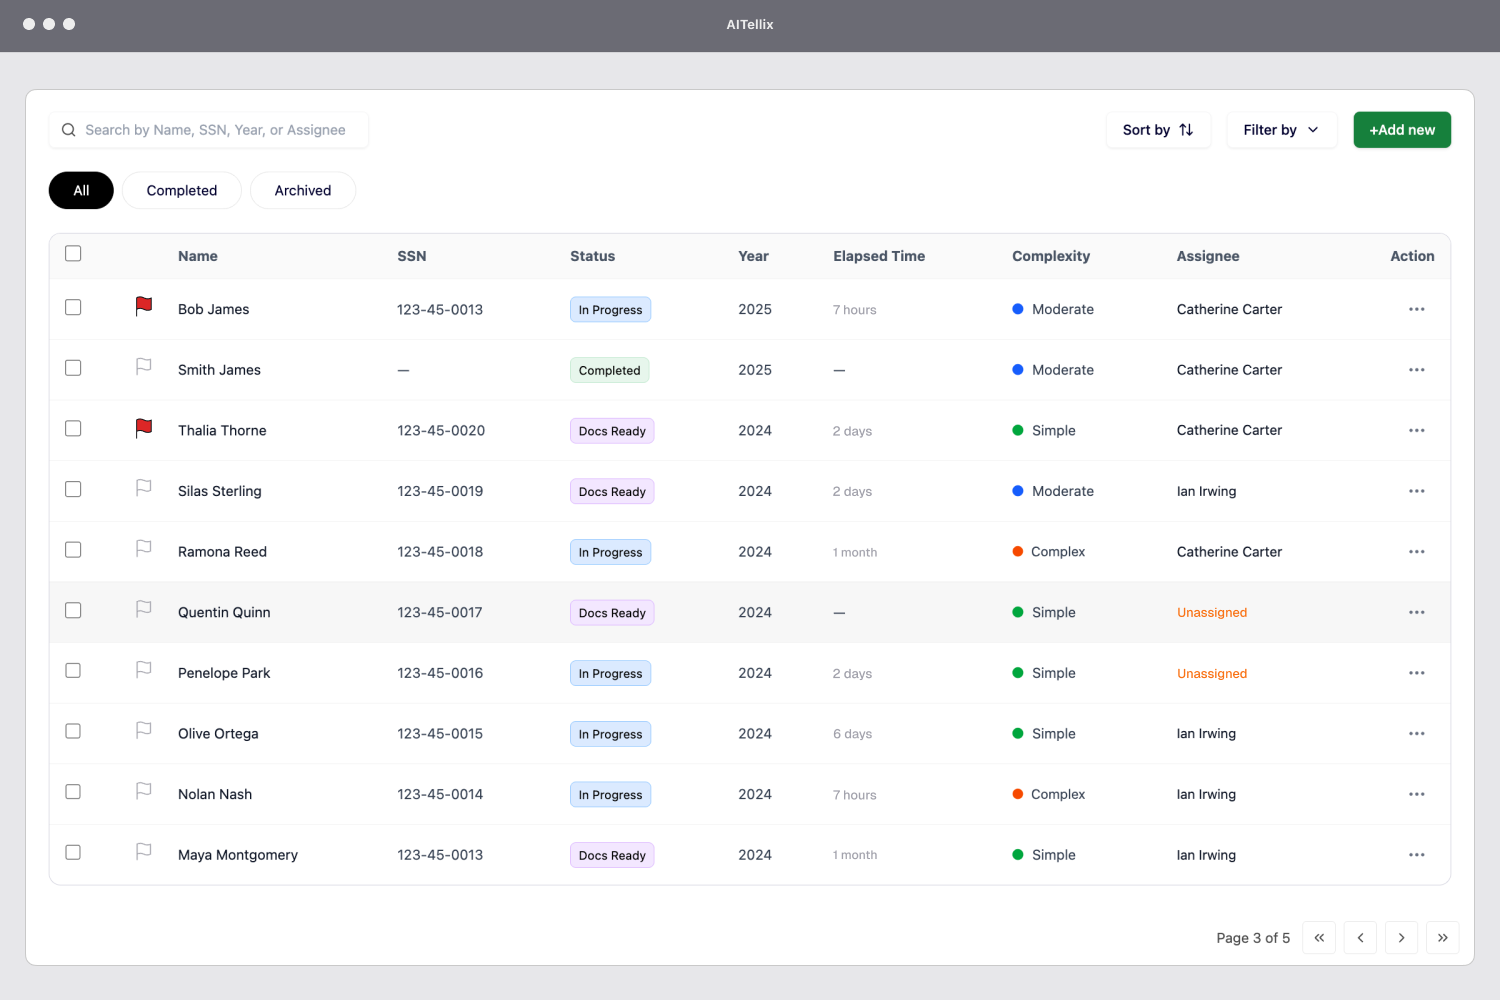Click the In Progress status badge for Olive Ortega
The image size is (1500, 1000).
coord(610,733)
